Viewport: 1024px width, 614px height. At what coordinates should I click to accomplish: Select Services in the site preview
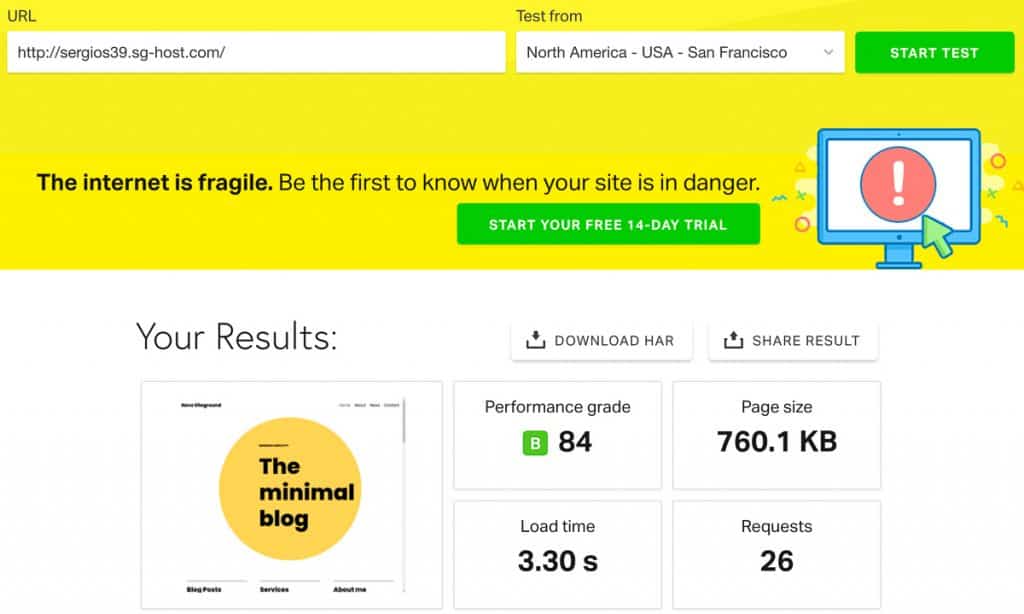pyautogui.click(x=275, y=590)
